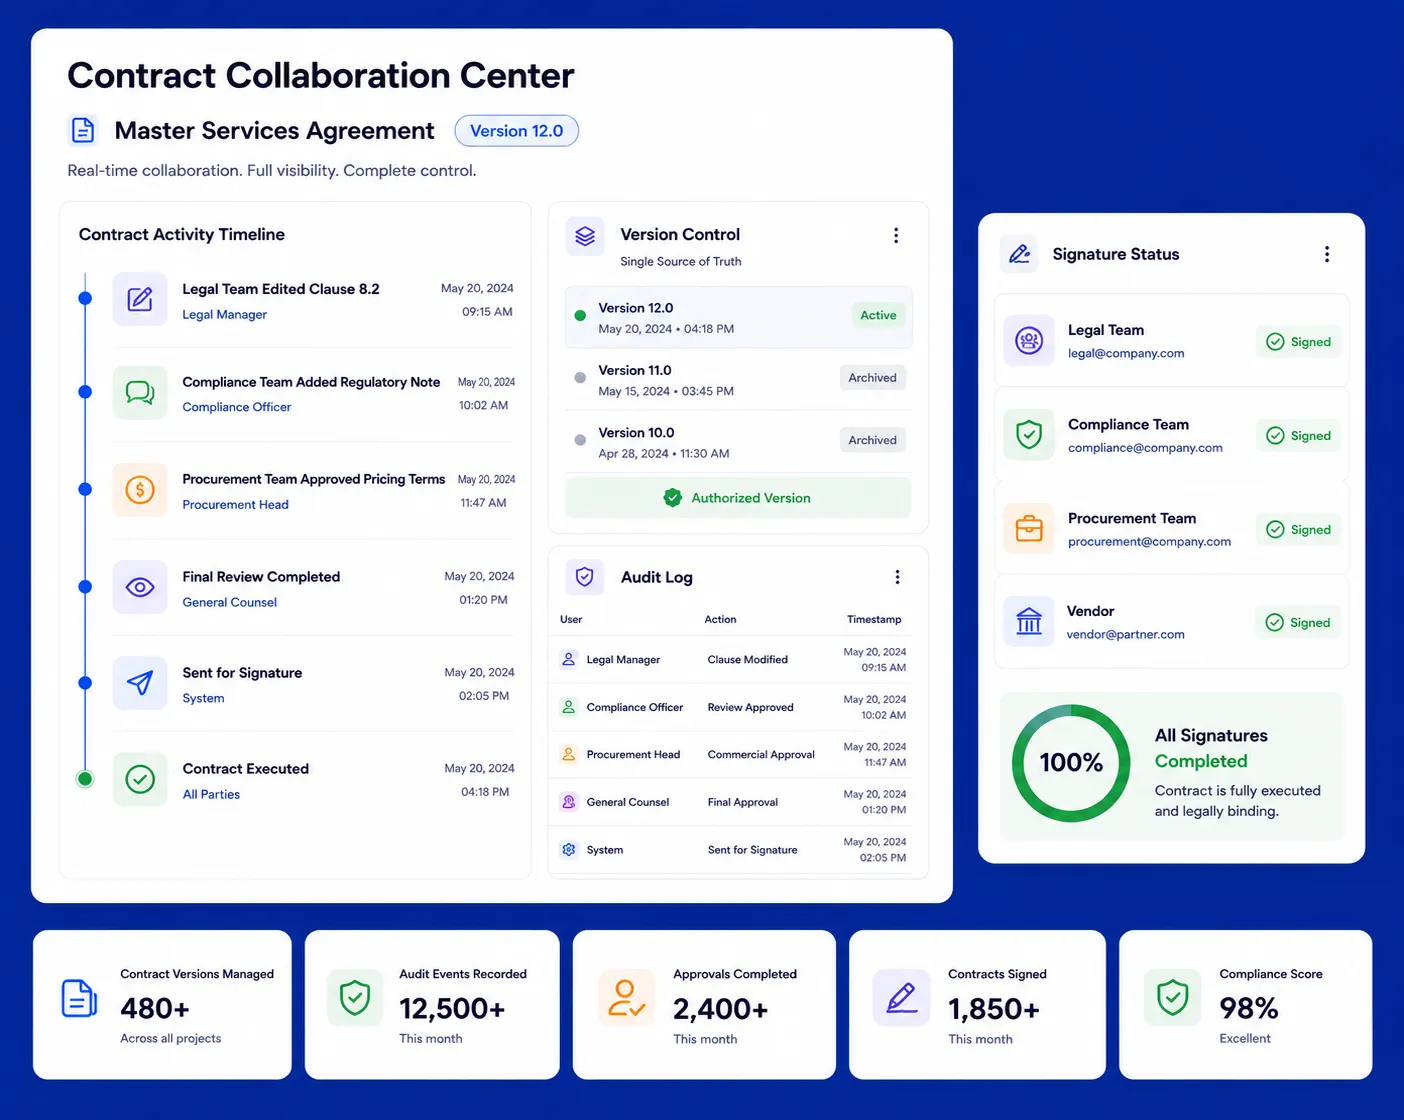Open the General Counsel link in timeline
Image resolution: width=1404 pixels, height=1120 pixels.
230,602
